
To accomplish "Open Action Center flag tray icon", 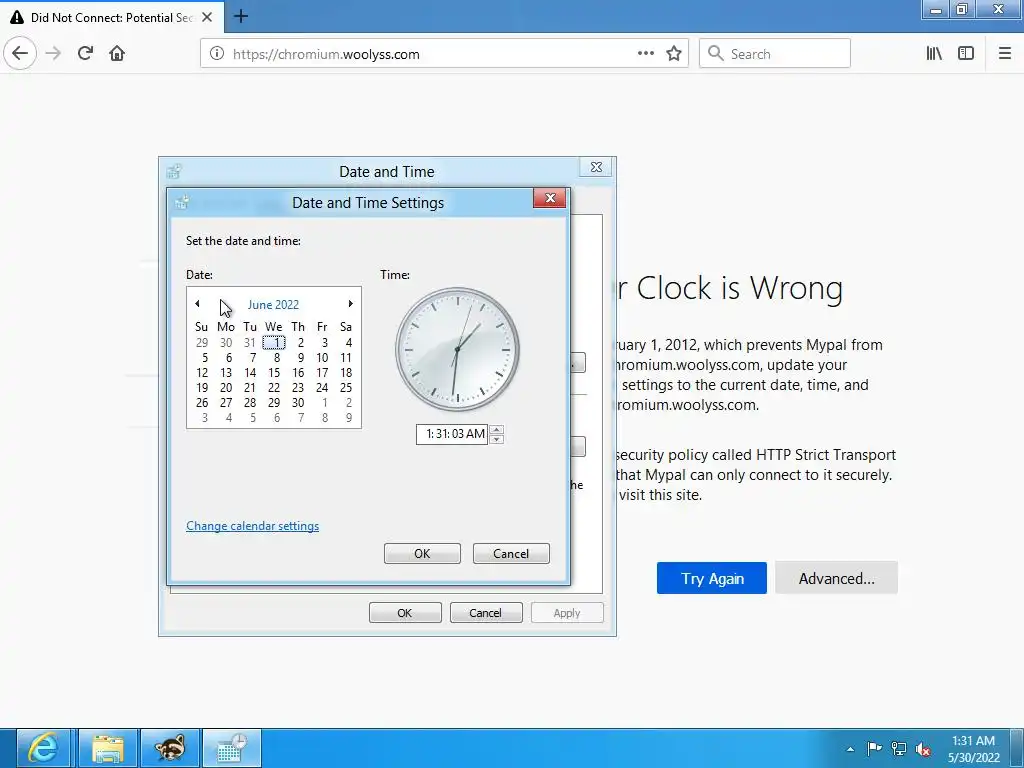I will coord(874,749).
